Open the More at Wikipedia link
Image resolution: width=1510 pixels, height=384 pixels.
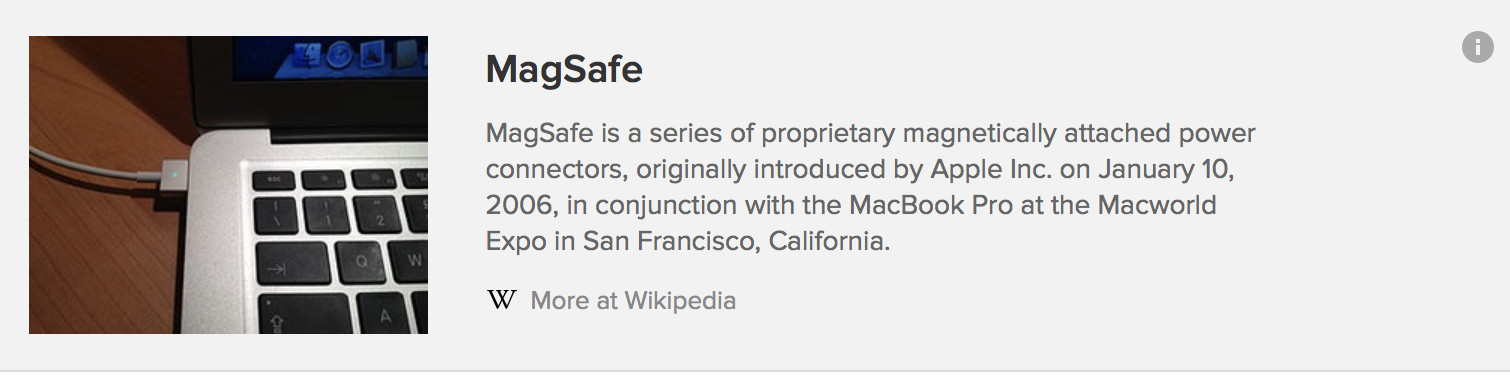click(633, 300)
